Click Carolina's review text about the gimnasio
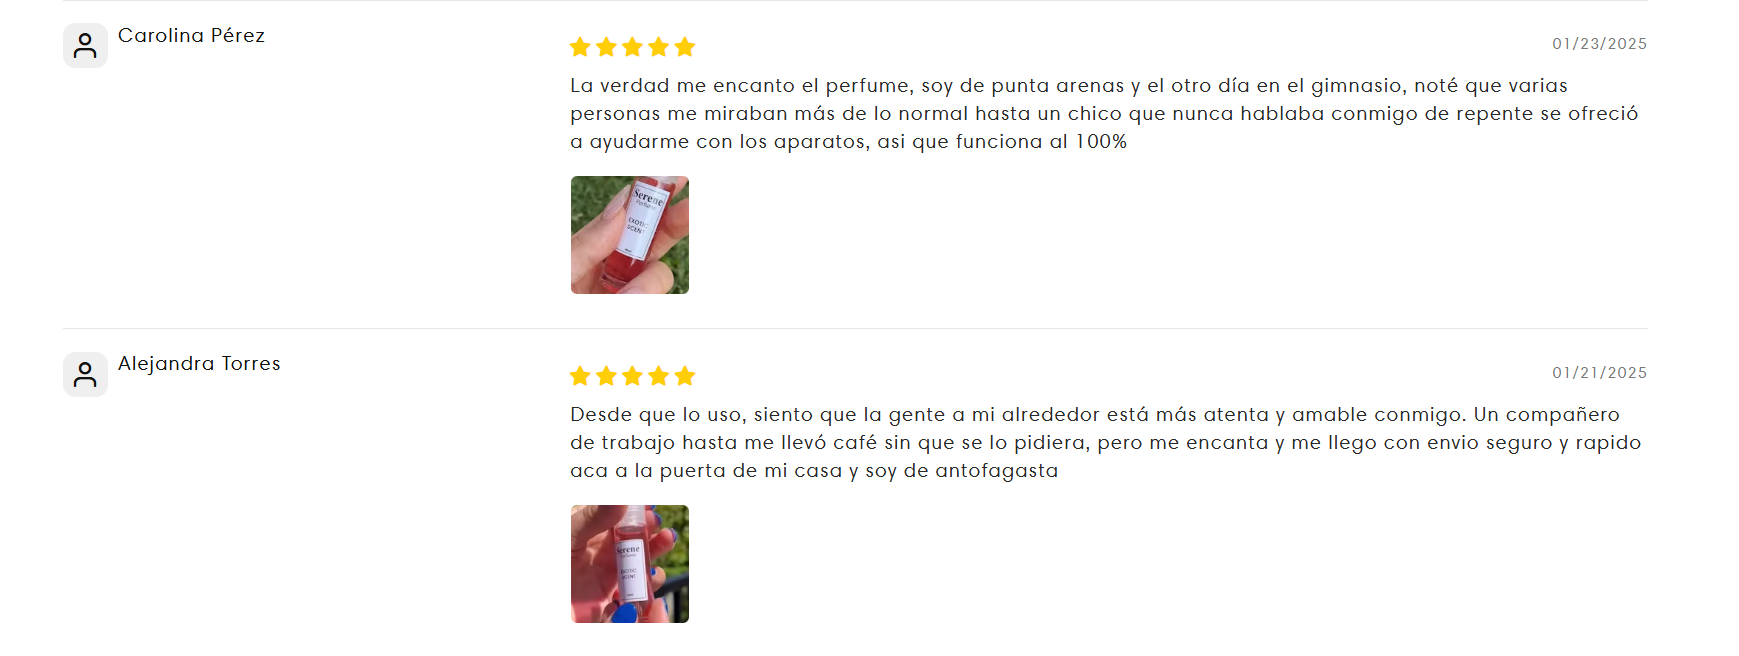1739x656 pixels. pyautogui.click(x=1104, y=114)
